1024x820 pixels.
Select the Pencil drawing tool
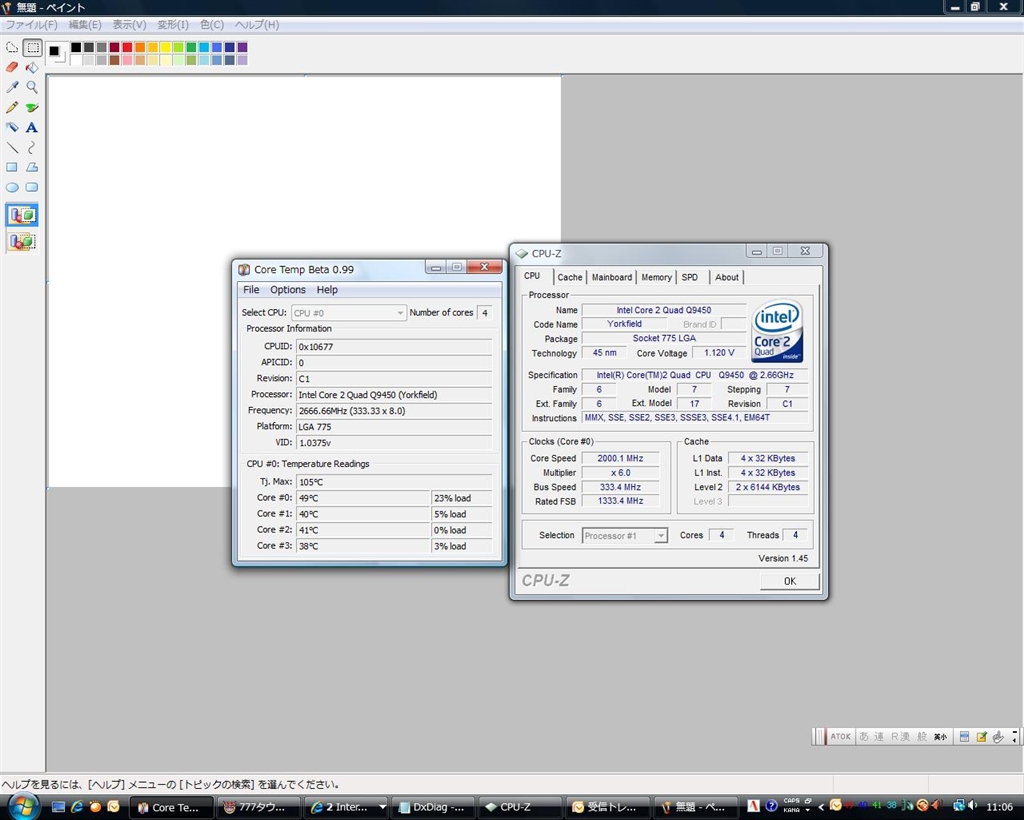[x=12, y=107]
